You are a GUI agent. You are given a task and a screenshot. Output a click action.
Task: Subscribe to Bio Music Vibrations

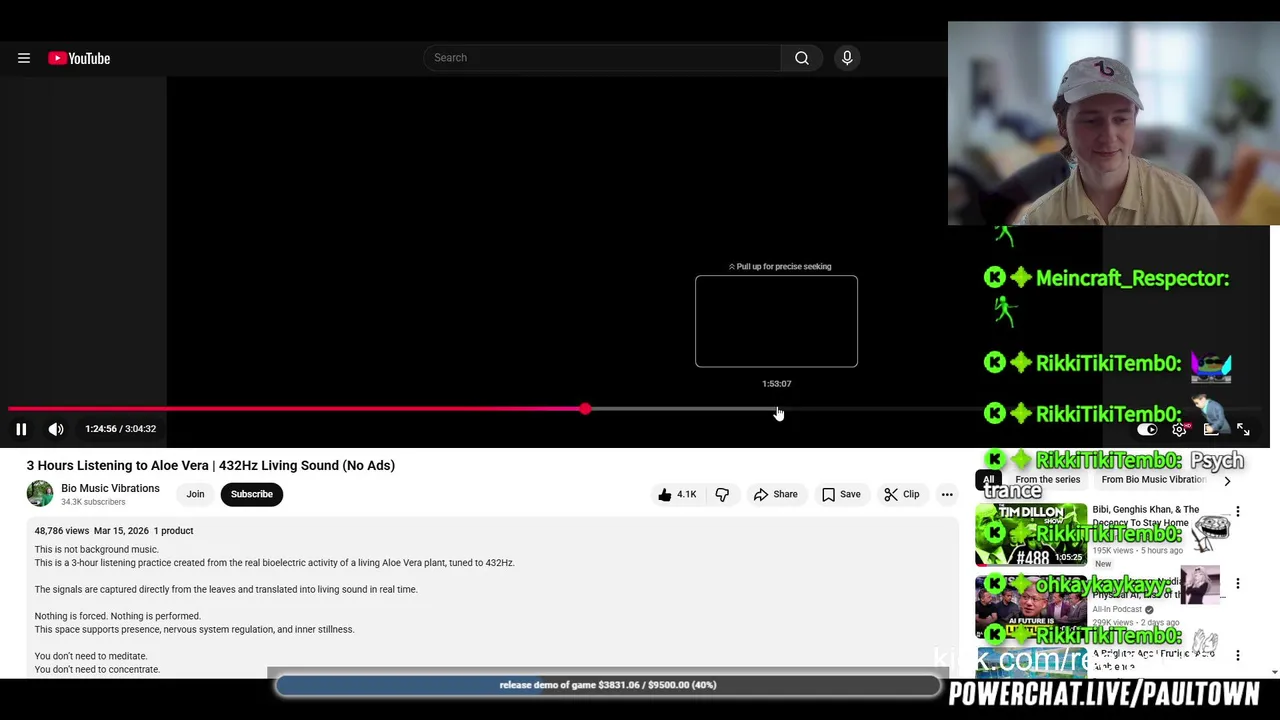tap(252, 494)
